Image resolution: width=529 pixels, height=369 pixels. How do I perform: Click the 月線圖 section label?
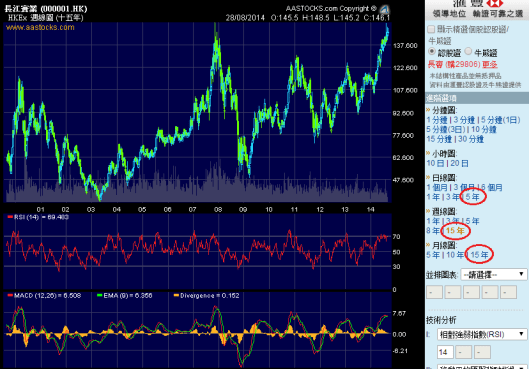pos(444,245)
